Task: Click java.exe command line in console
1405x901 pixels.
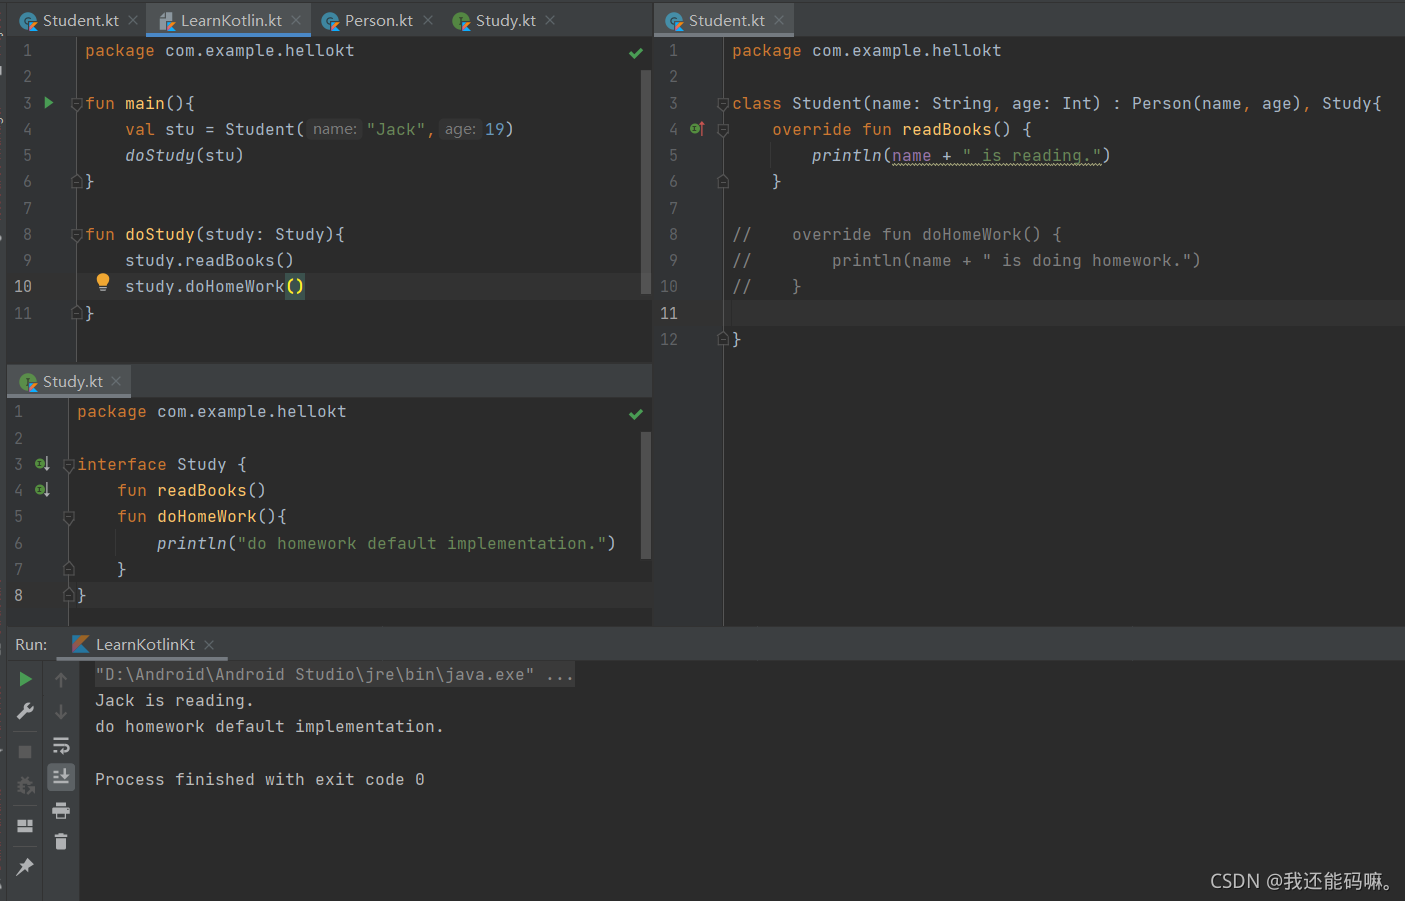Action: coord(334,675)
